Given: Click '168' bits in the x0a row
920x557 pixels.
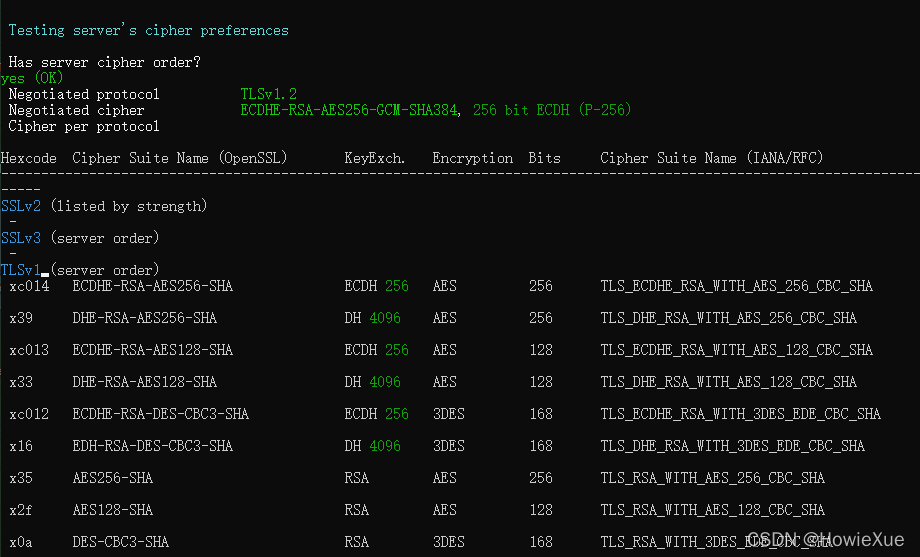Looking at the screenshot, I should pos(541,542).
